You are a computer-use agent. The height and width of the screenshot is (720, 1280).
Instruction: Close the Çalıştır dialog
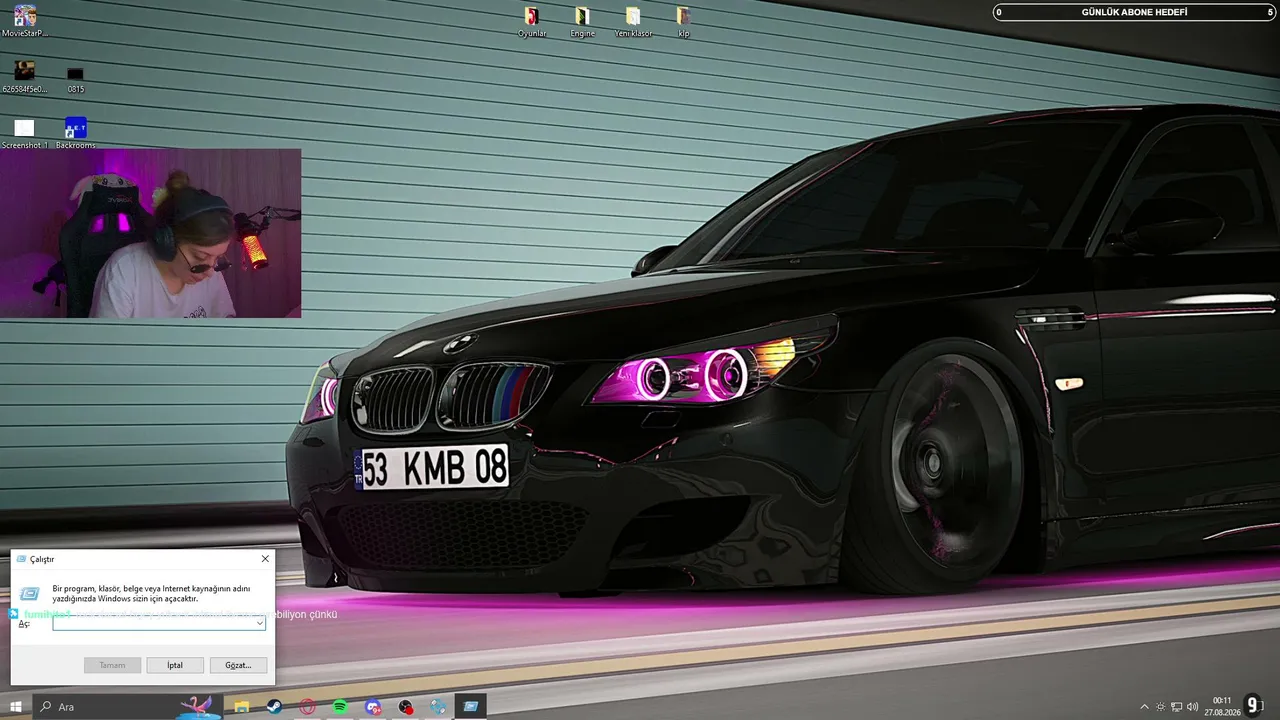tap(265, 559)
